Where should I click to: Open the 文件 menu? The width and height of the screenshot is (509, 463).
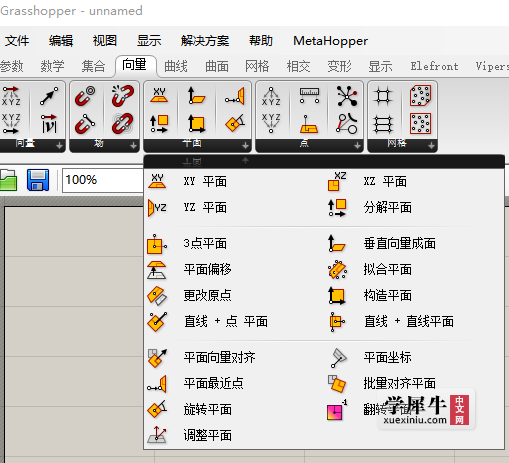tap(17, 41)
